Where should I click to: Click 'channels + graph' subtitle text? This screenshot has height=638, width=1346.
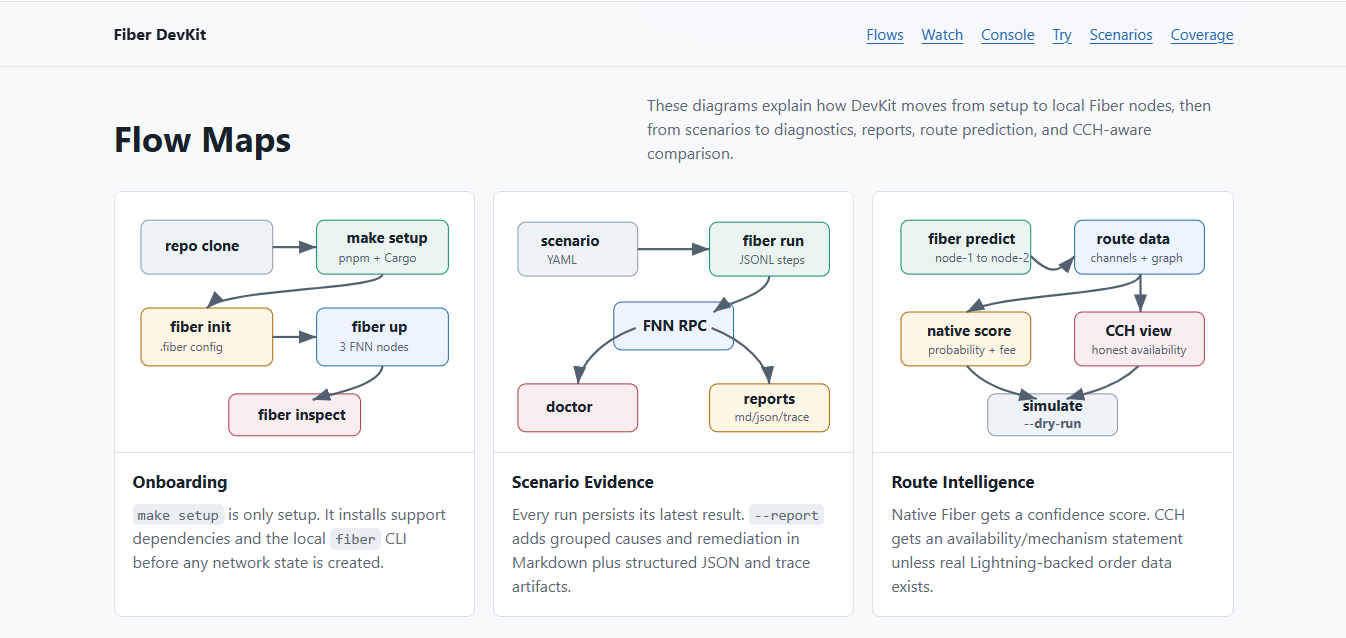pos(1136,258)
